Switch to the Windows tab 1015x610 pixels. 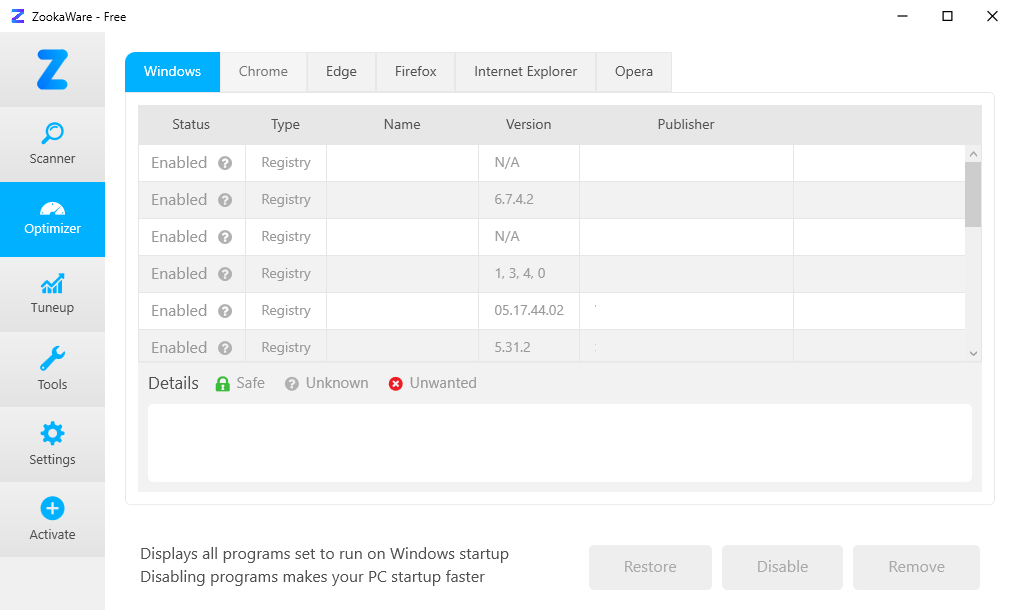tap(172, 72)
